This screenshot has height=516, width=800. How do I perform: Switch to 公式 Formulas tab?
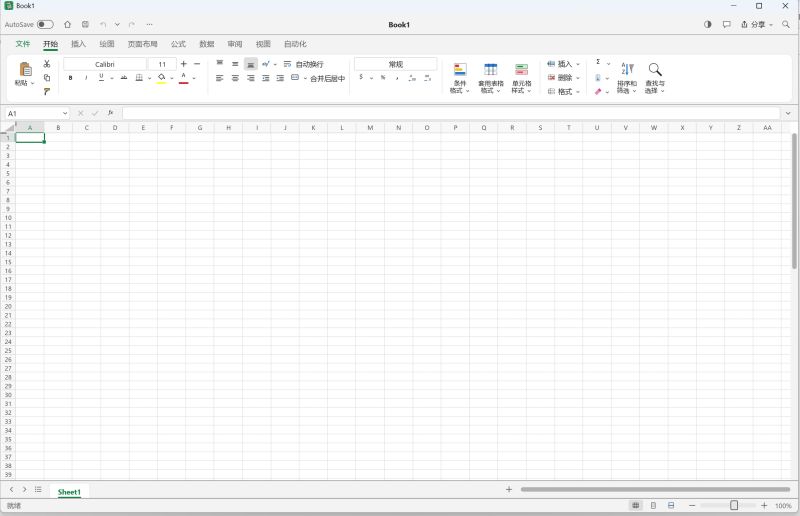click(x=178, y=44)
